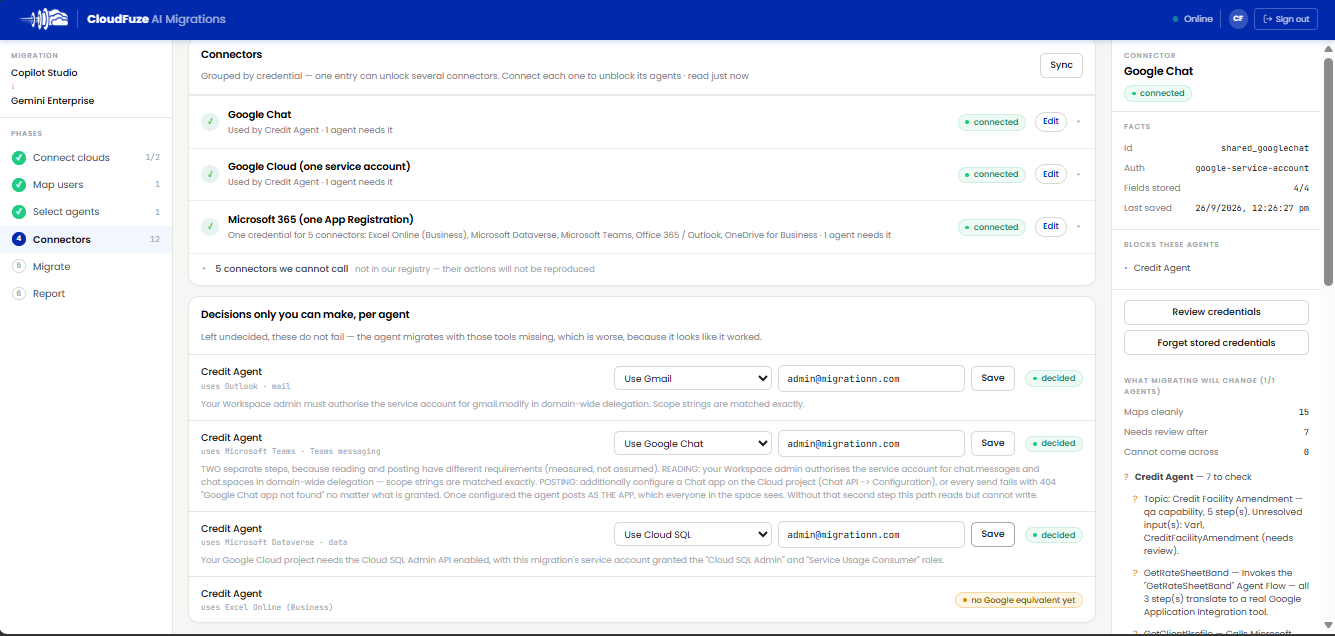The width and height of the screenshot is (1335, 636).
Task: Open the Use Cloud SQL dropdown
Action: tap(693, 534)
